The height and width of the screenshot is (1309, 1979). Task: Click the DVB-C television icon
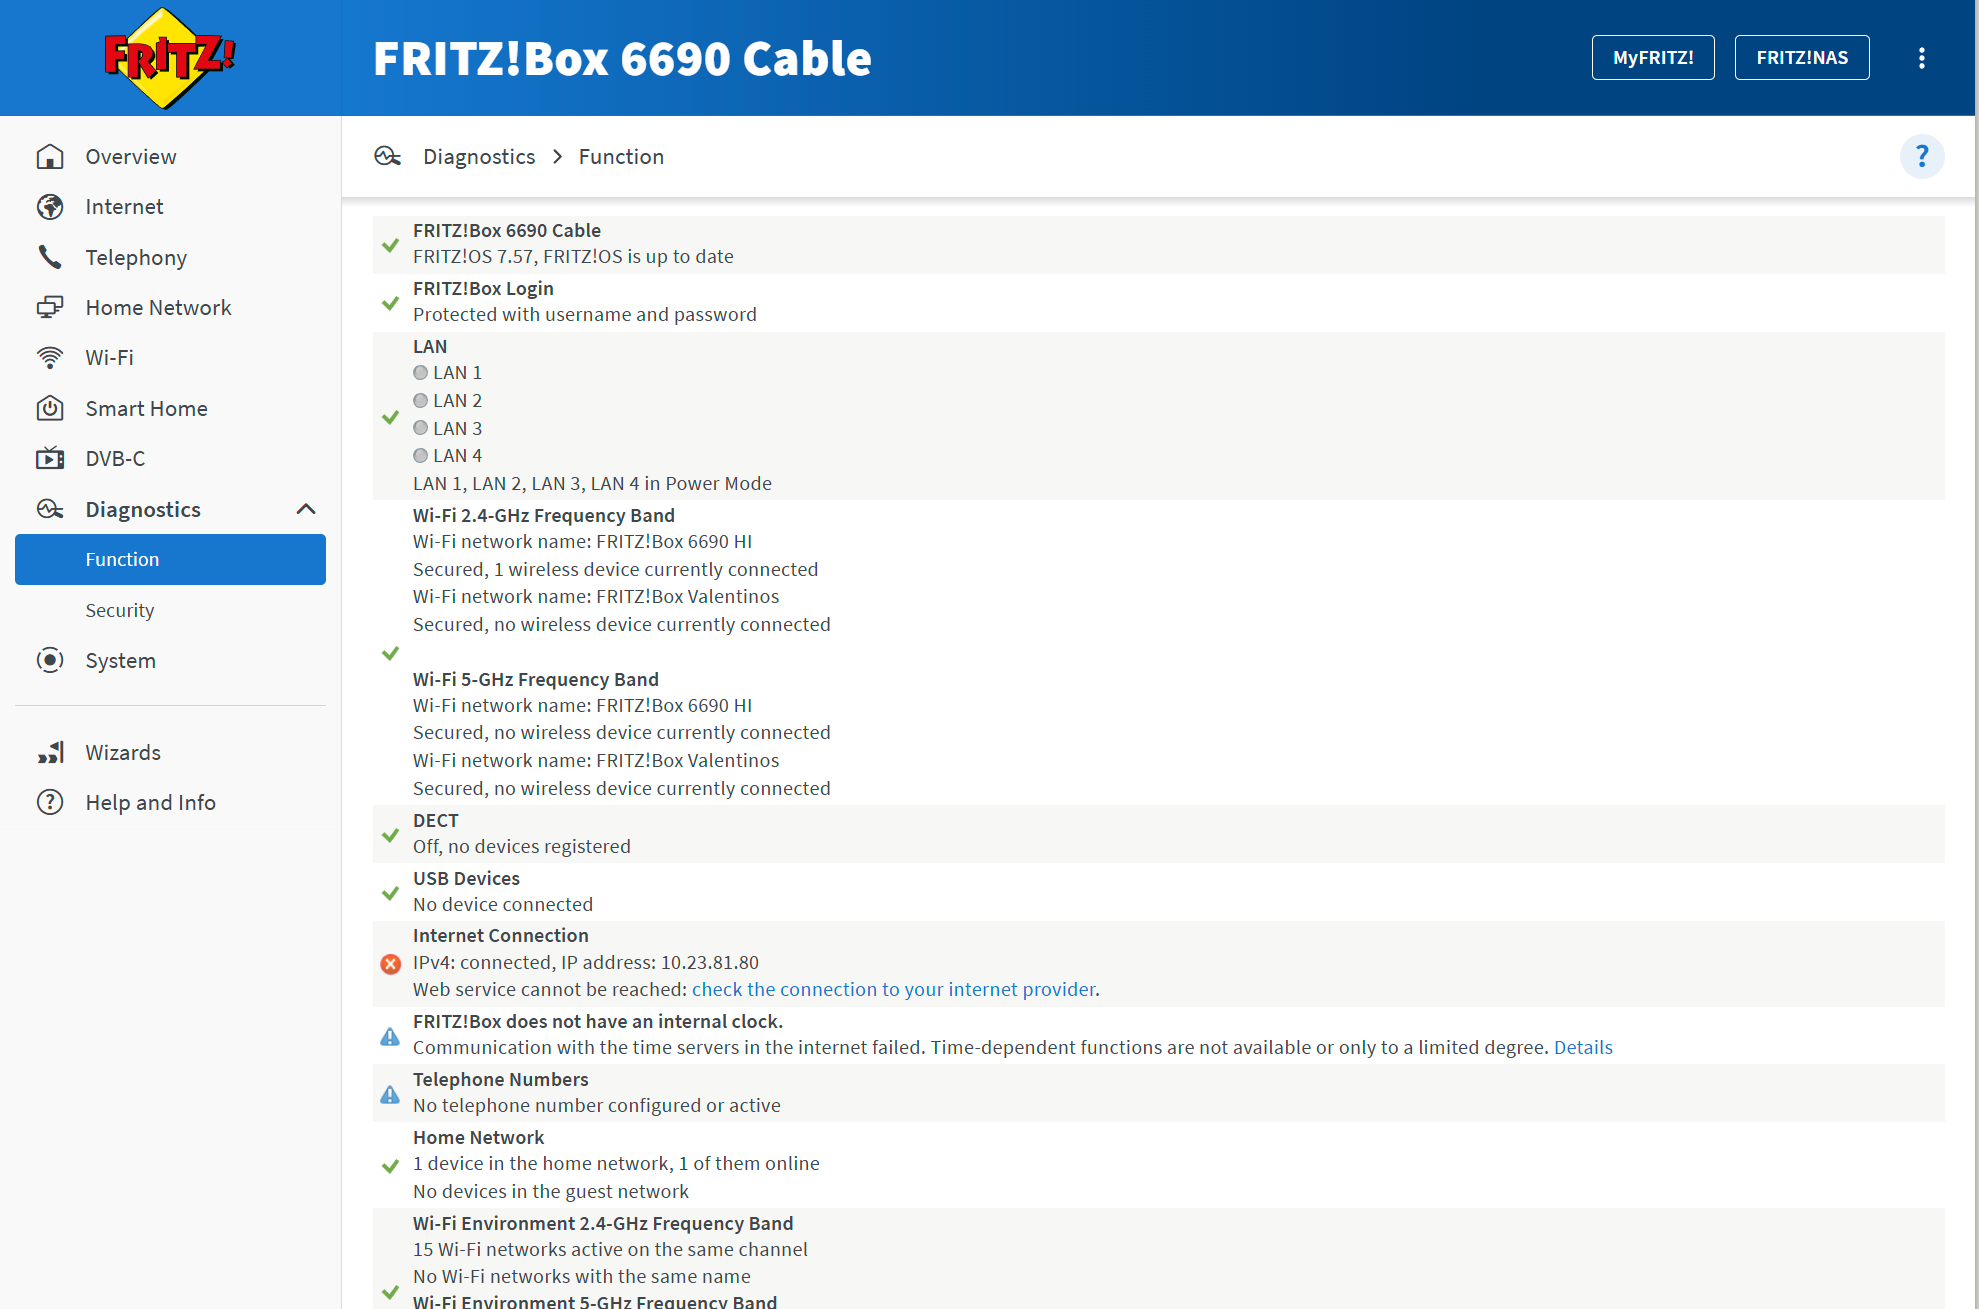(50, 458)
